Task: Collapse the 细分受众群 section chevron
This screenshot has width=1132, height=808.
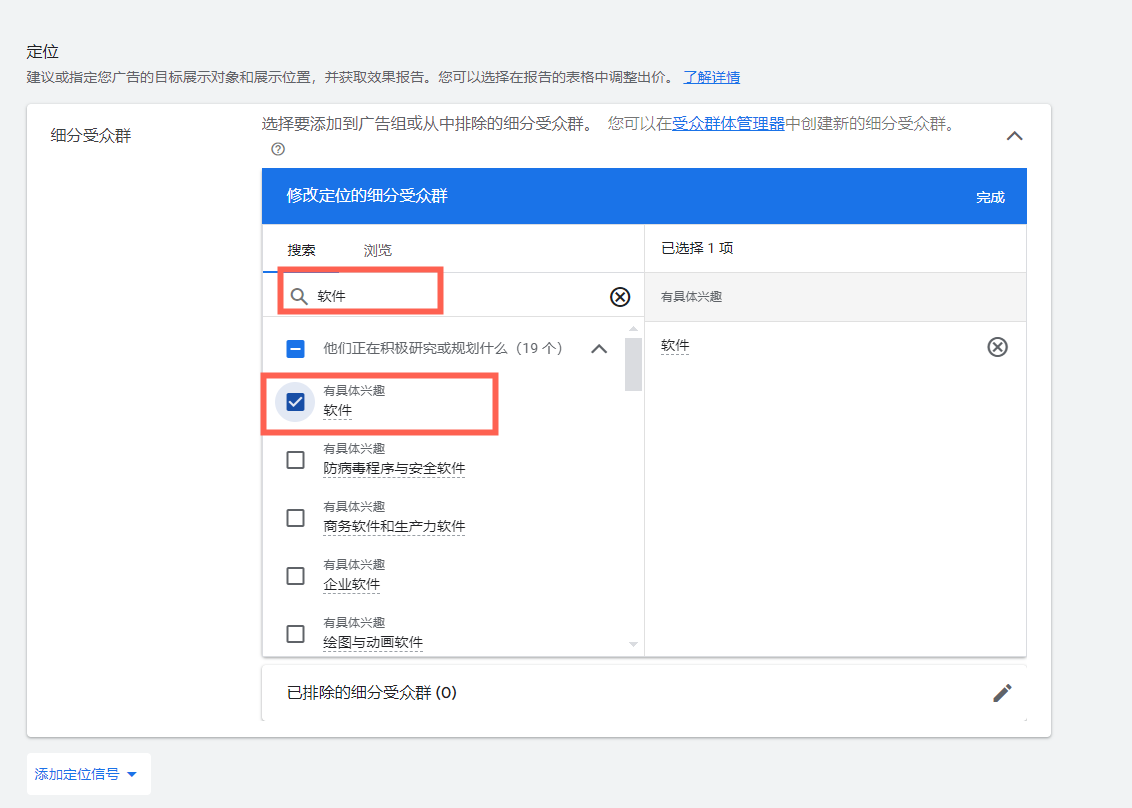Action: (1014, 136)
